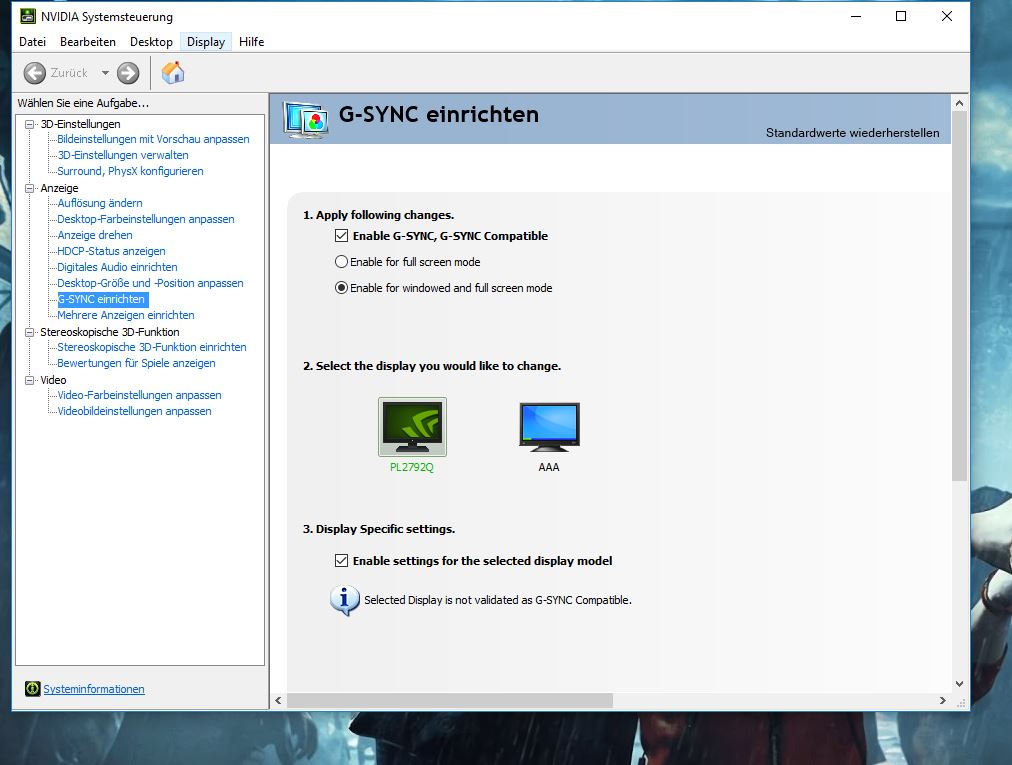Minimize the NVIDIA Systemsteuerung window
Screen dimensions: 1012x765
coord(856,16)
